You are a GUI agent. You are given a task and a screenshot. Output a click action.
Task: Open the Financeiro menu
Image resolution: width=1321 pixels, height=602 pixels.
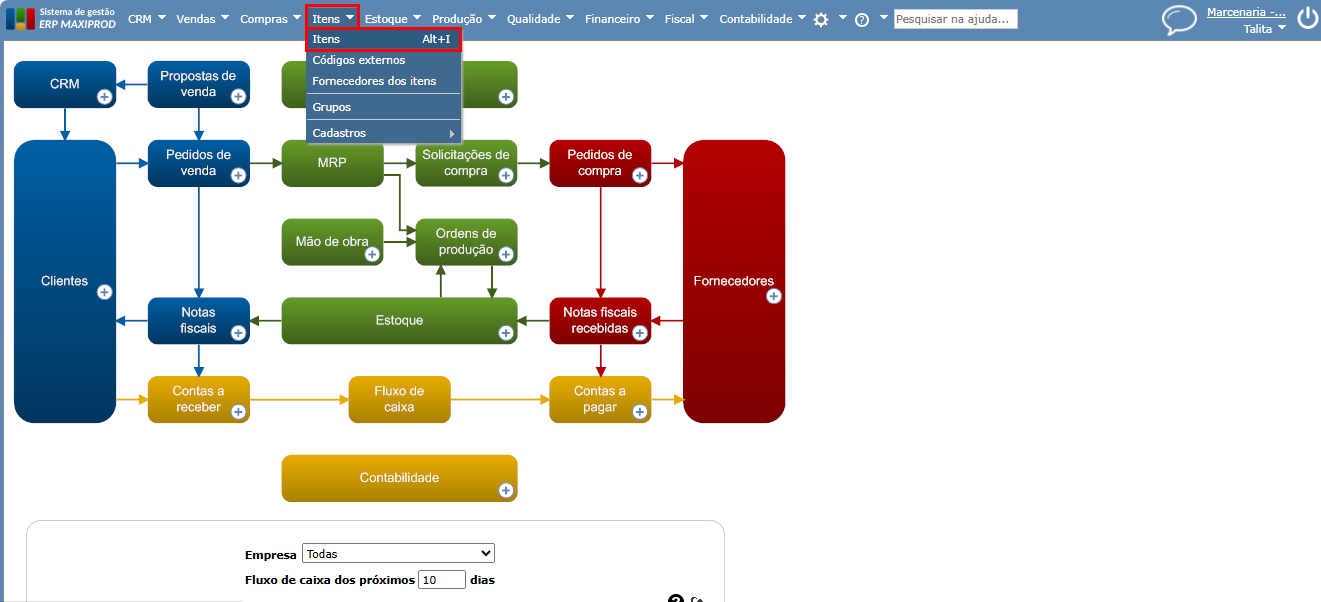[x=620, y=18]
